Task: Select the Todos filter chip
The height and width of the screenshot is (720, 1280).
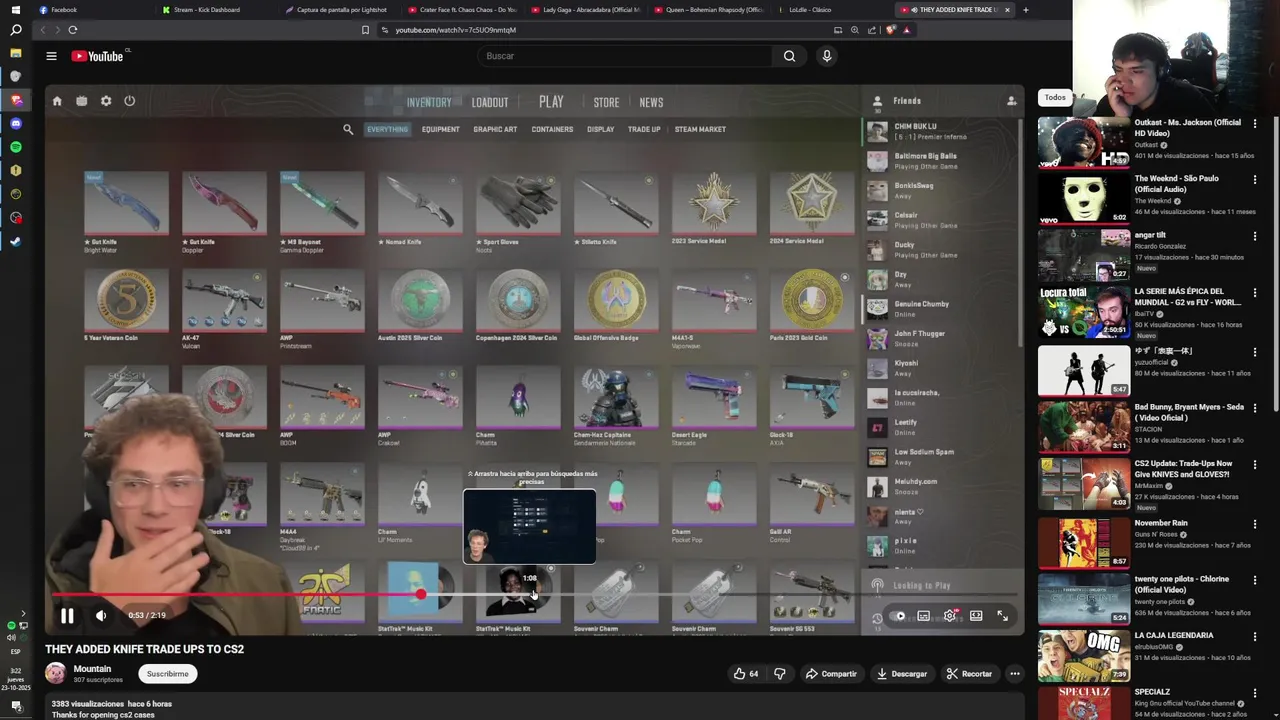Action: coord(1055,97)
